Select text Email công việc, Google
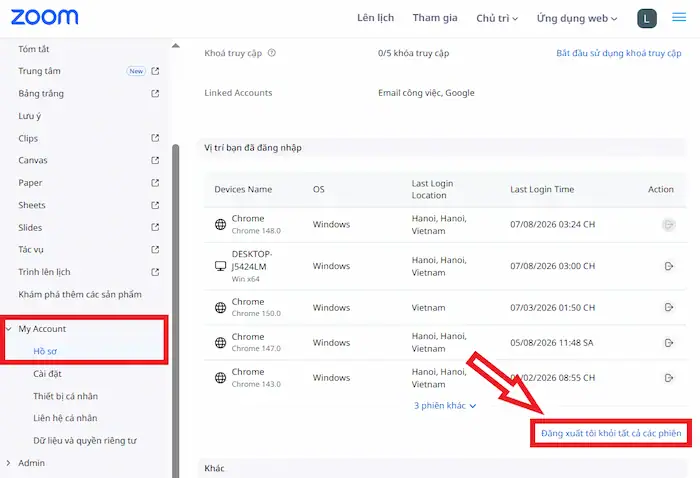This screenshot has width=700, height=478. click(x=426, y=93)
